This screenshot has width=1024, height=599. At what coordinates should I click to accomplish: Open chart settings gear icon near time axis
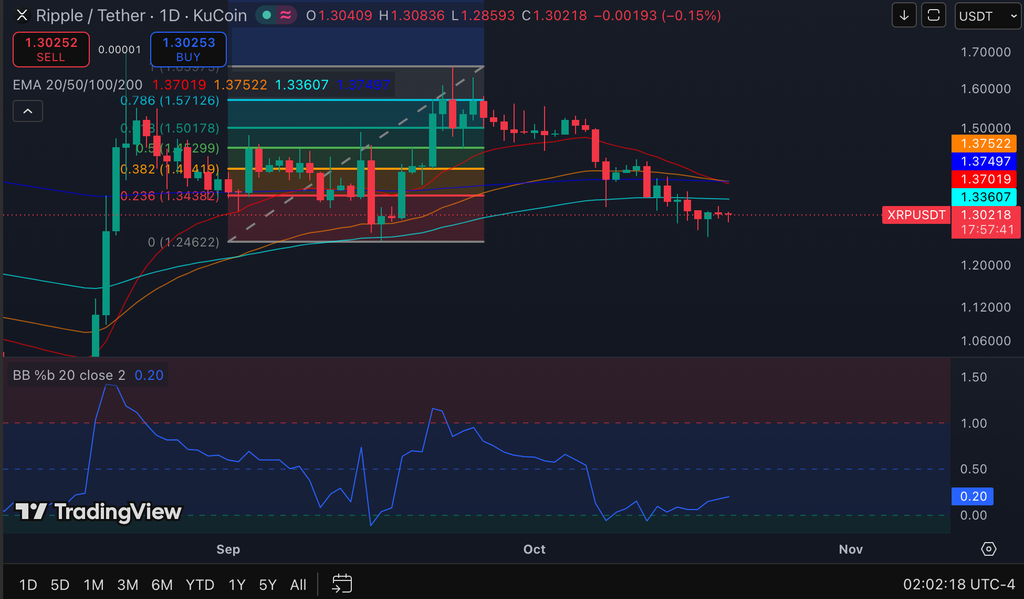[x=989, y=549]
